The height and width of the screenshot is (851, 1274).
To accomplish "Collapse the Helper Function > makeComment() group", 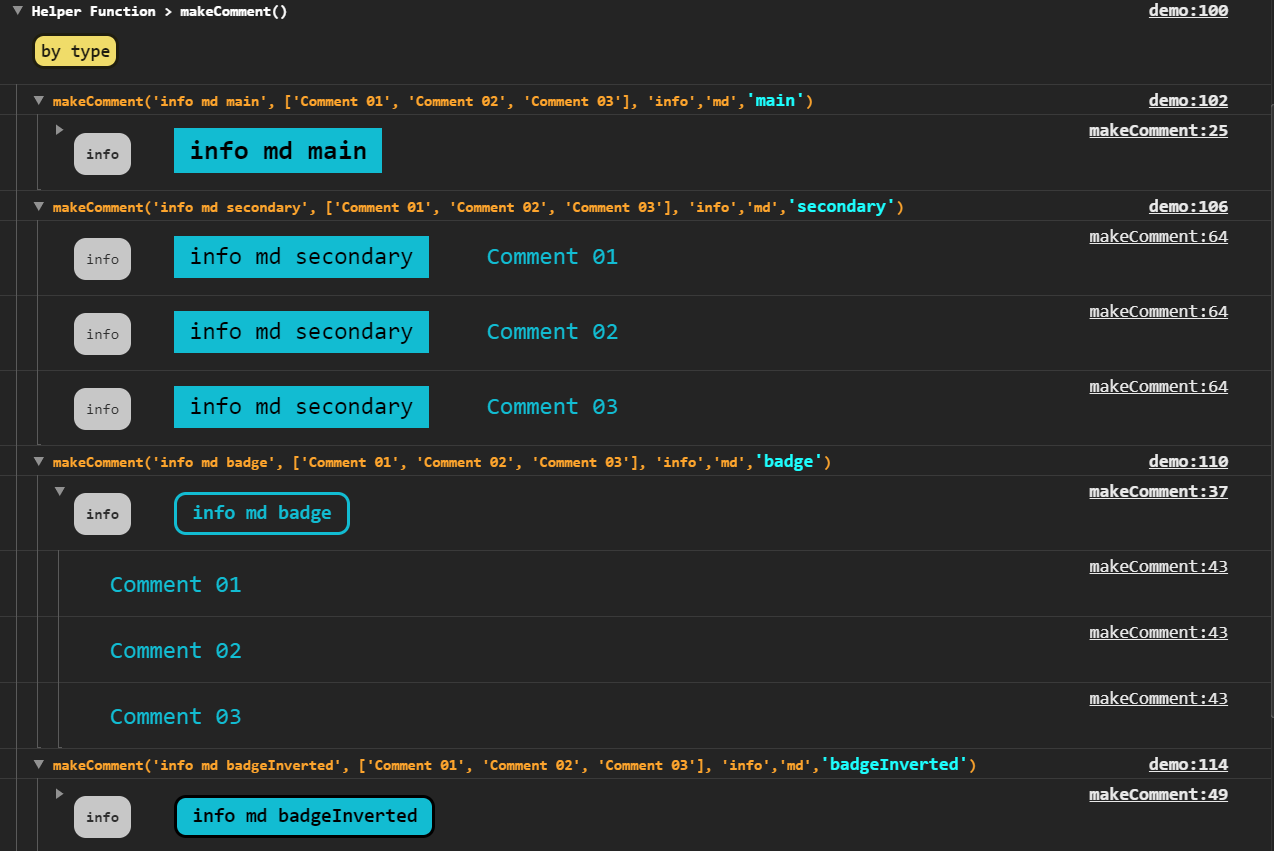I will (18, 12).
